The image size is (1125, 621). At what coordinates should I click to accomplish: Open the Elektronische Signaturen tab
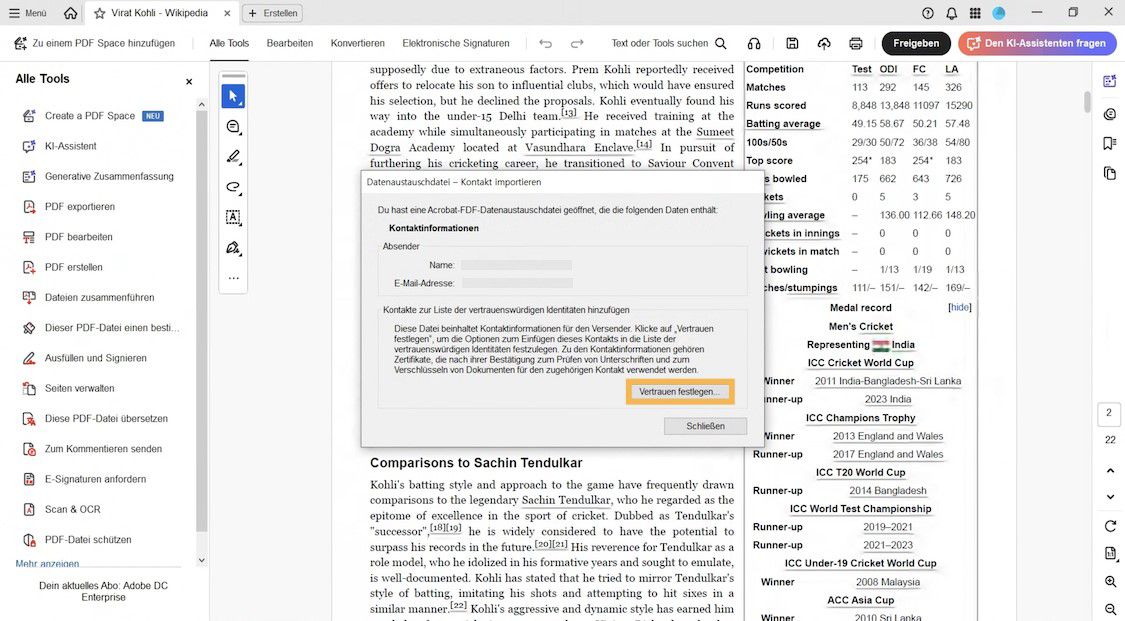coord(456,43)
